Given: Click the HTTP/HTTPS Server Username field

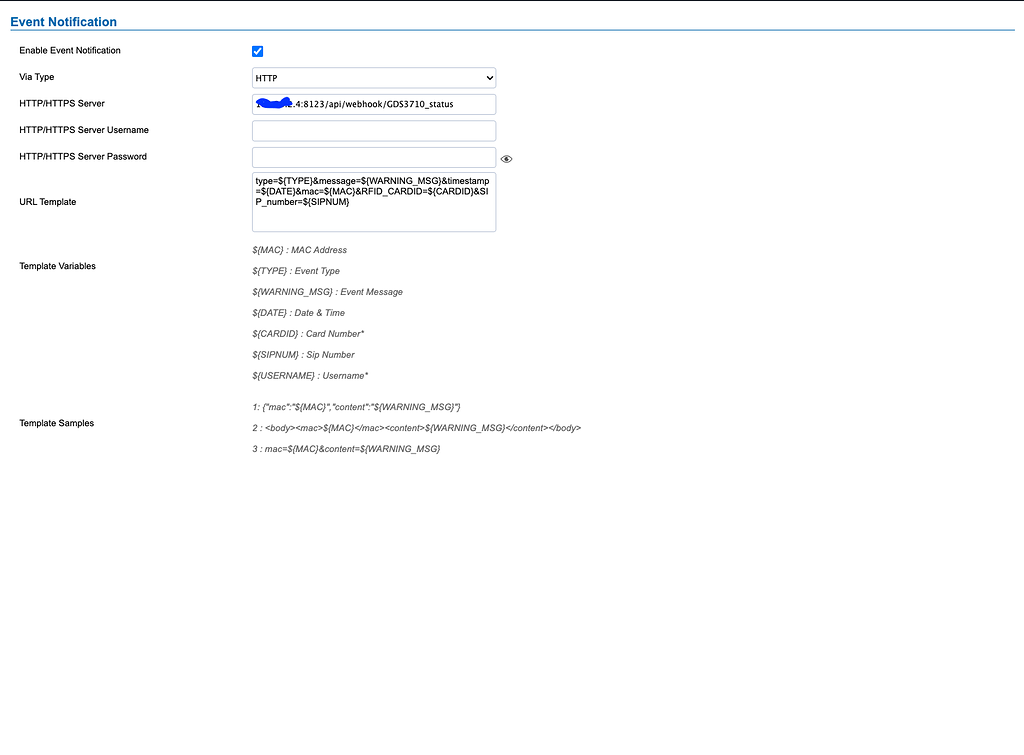Looking at the screenshot, I should 373,130.
